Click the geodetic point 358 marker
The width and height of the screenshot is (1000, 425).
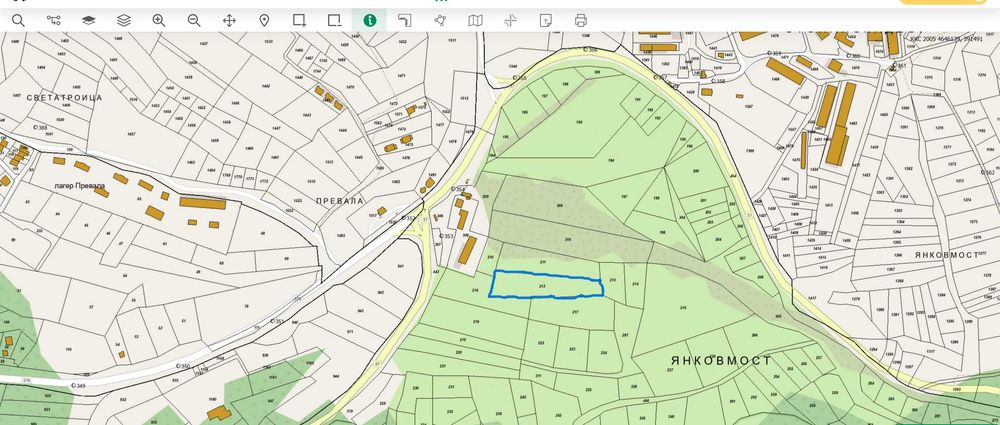718,81
